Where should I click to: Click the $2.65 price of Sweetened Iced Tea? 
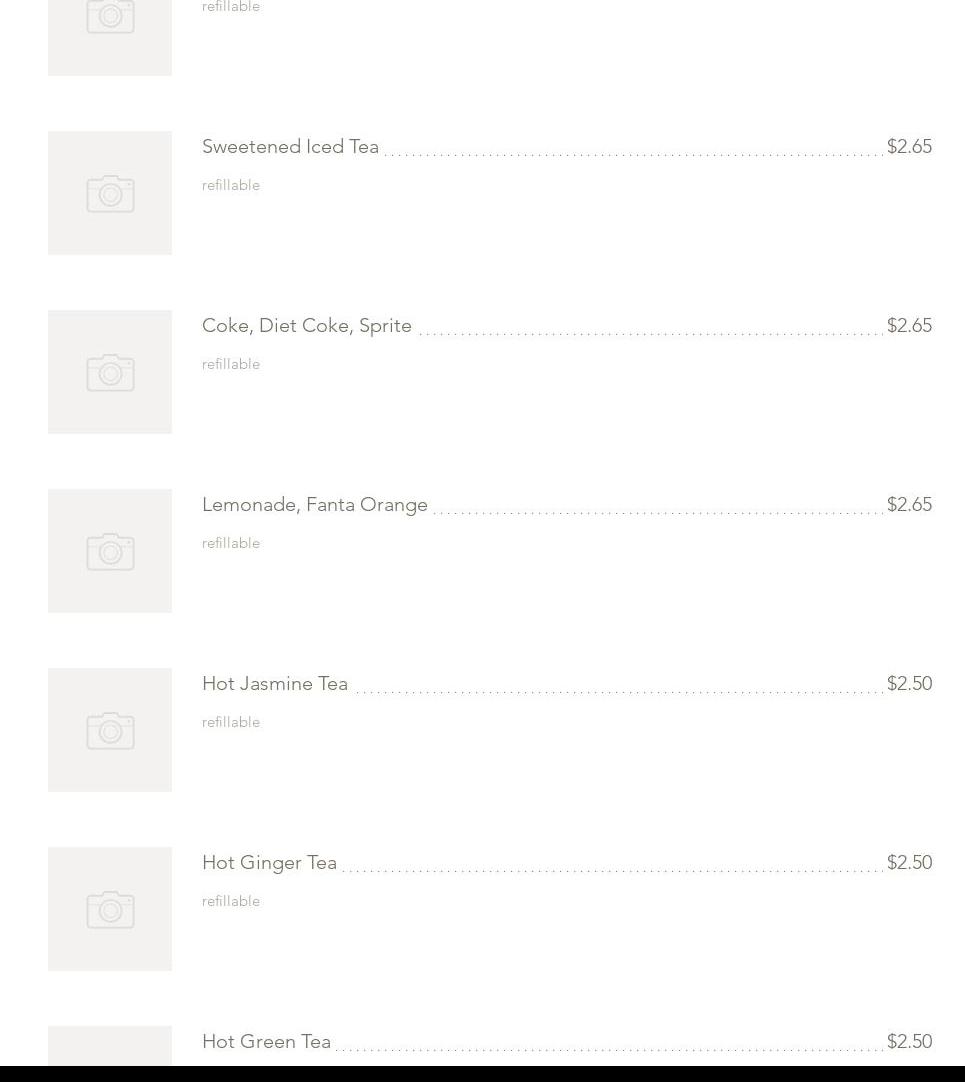(909, 147)
